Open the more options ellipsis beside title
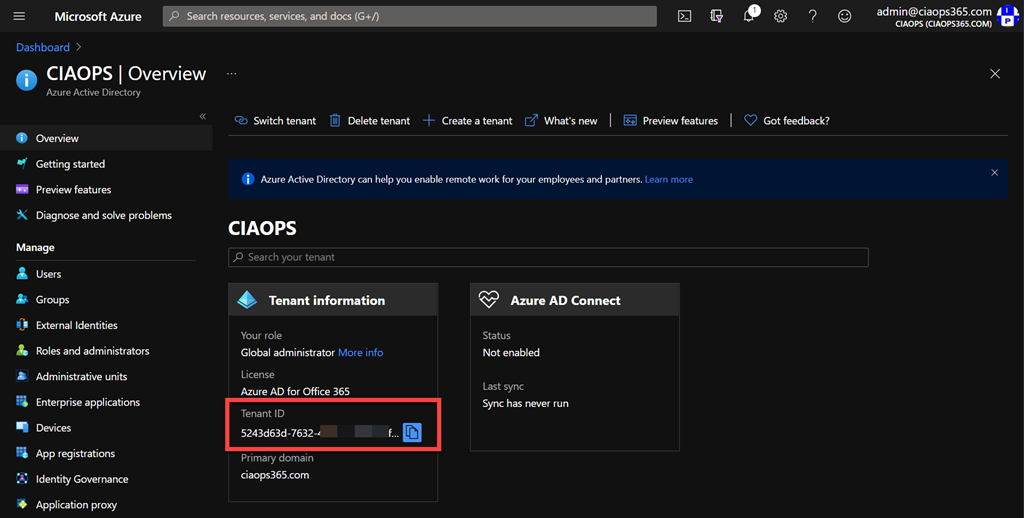Viewport: 1024px width, 518px height. (x=231, y=74)
